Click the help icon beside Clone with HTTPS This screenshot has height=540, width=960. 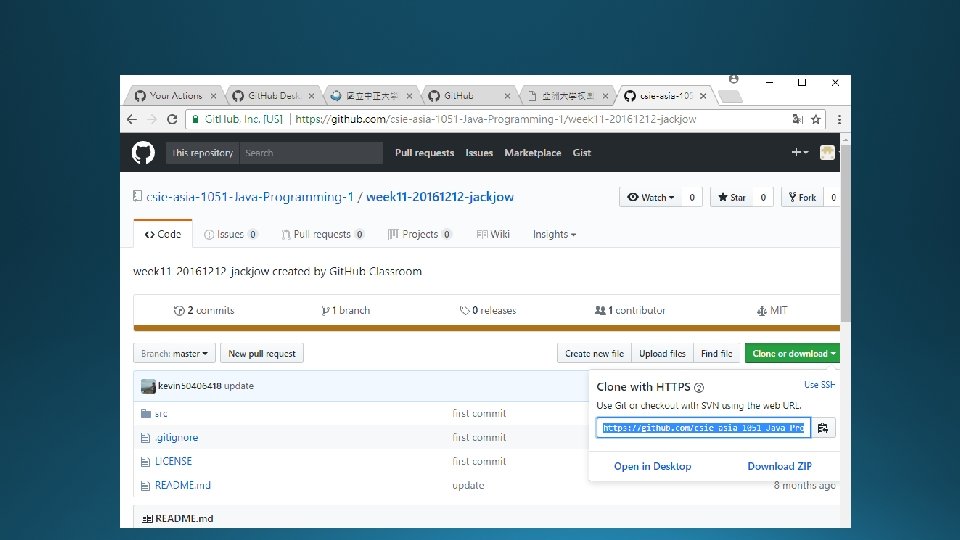[699, 388]
